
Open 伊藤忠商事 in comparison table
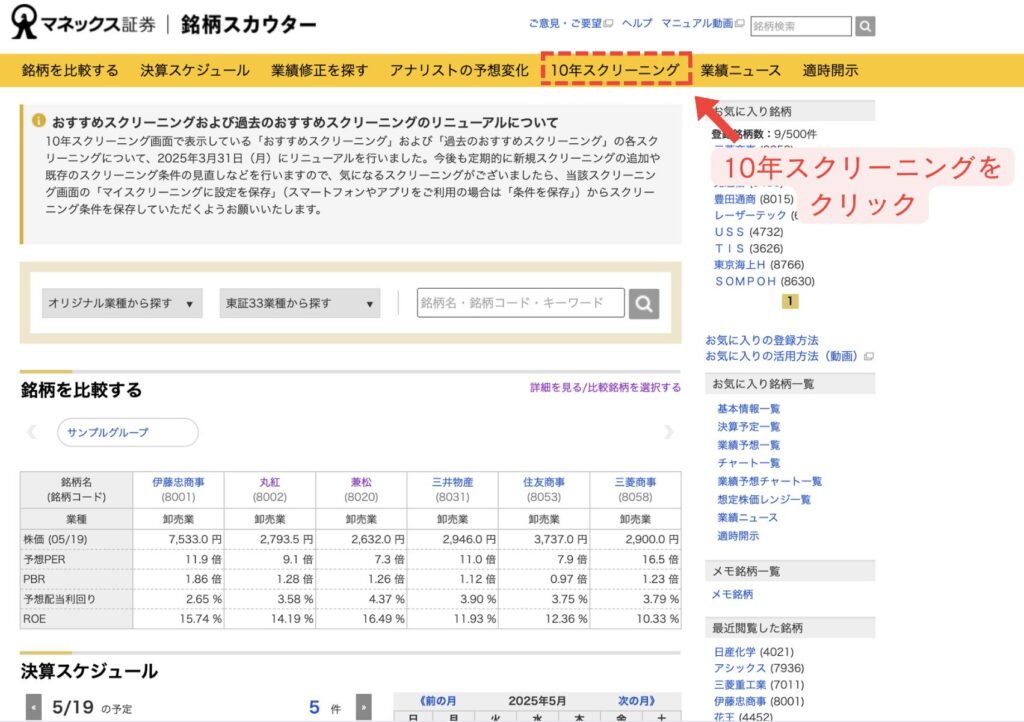click(178, 482)
